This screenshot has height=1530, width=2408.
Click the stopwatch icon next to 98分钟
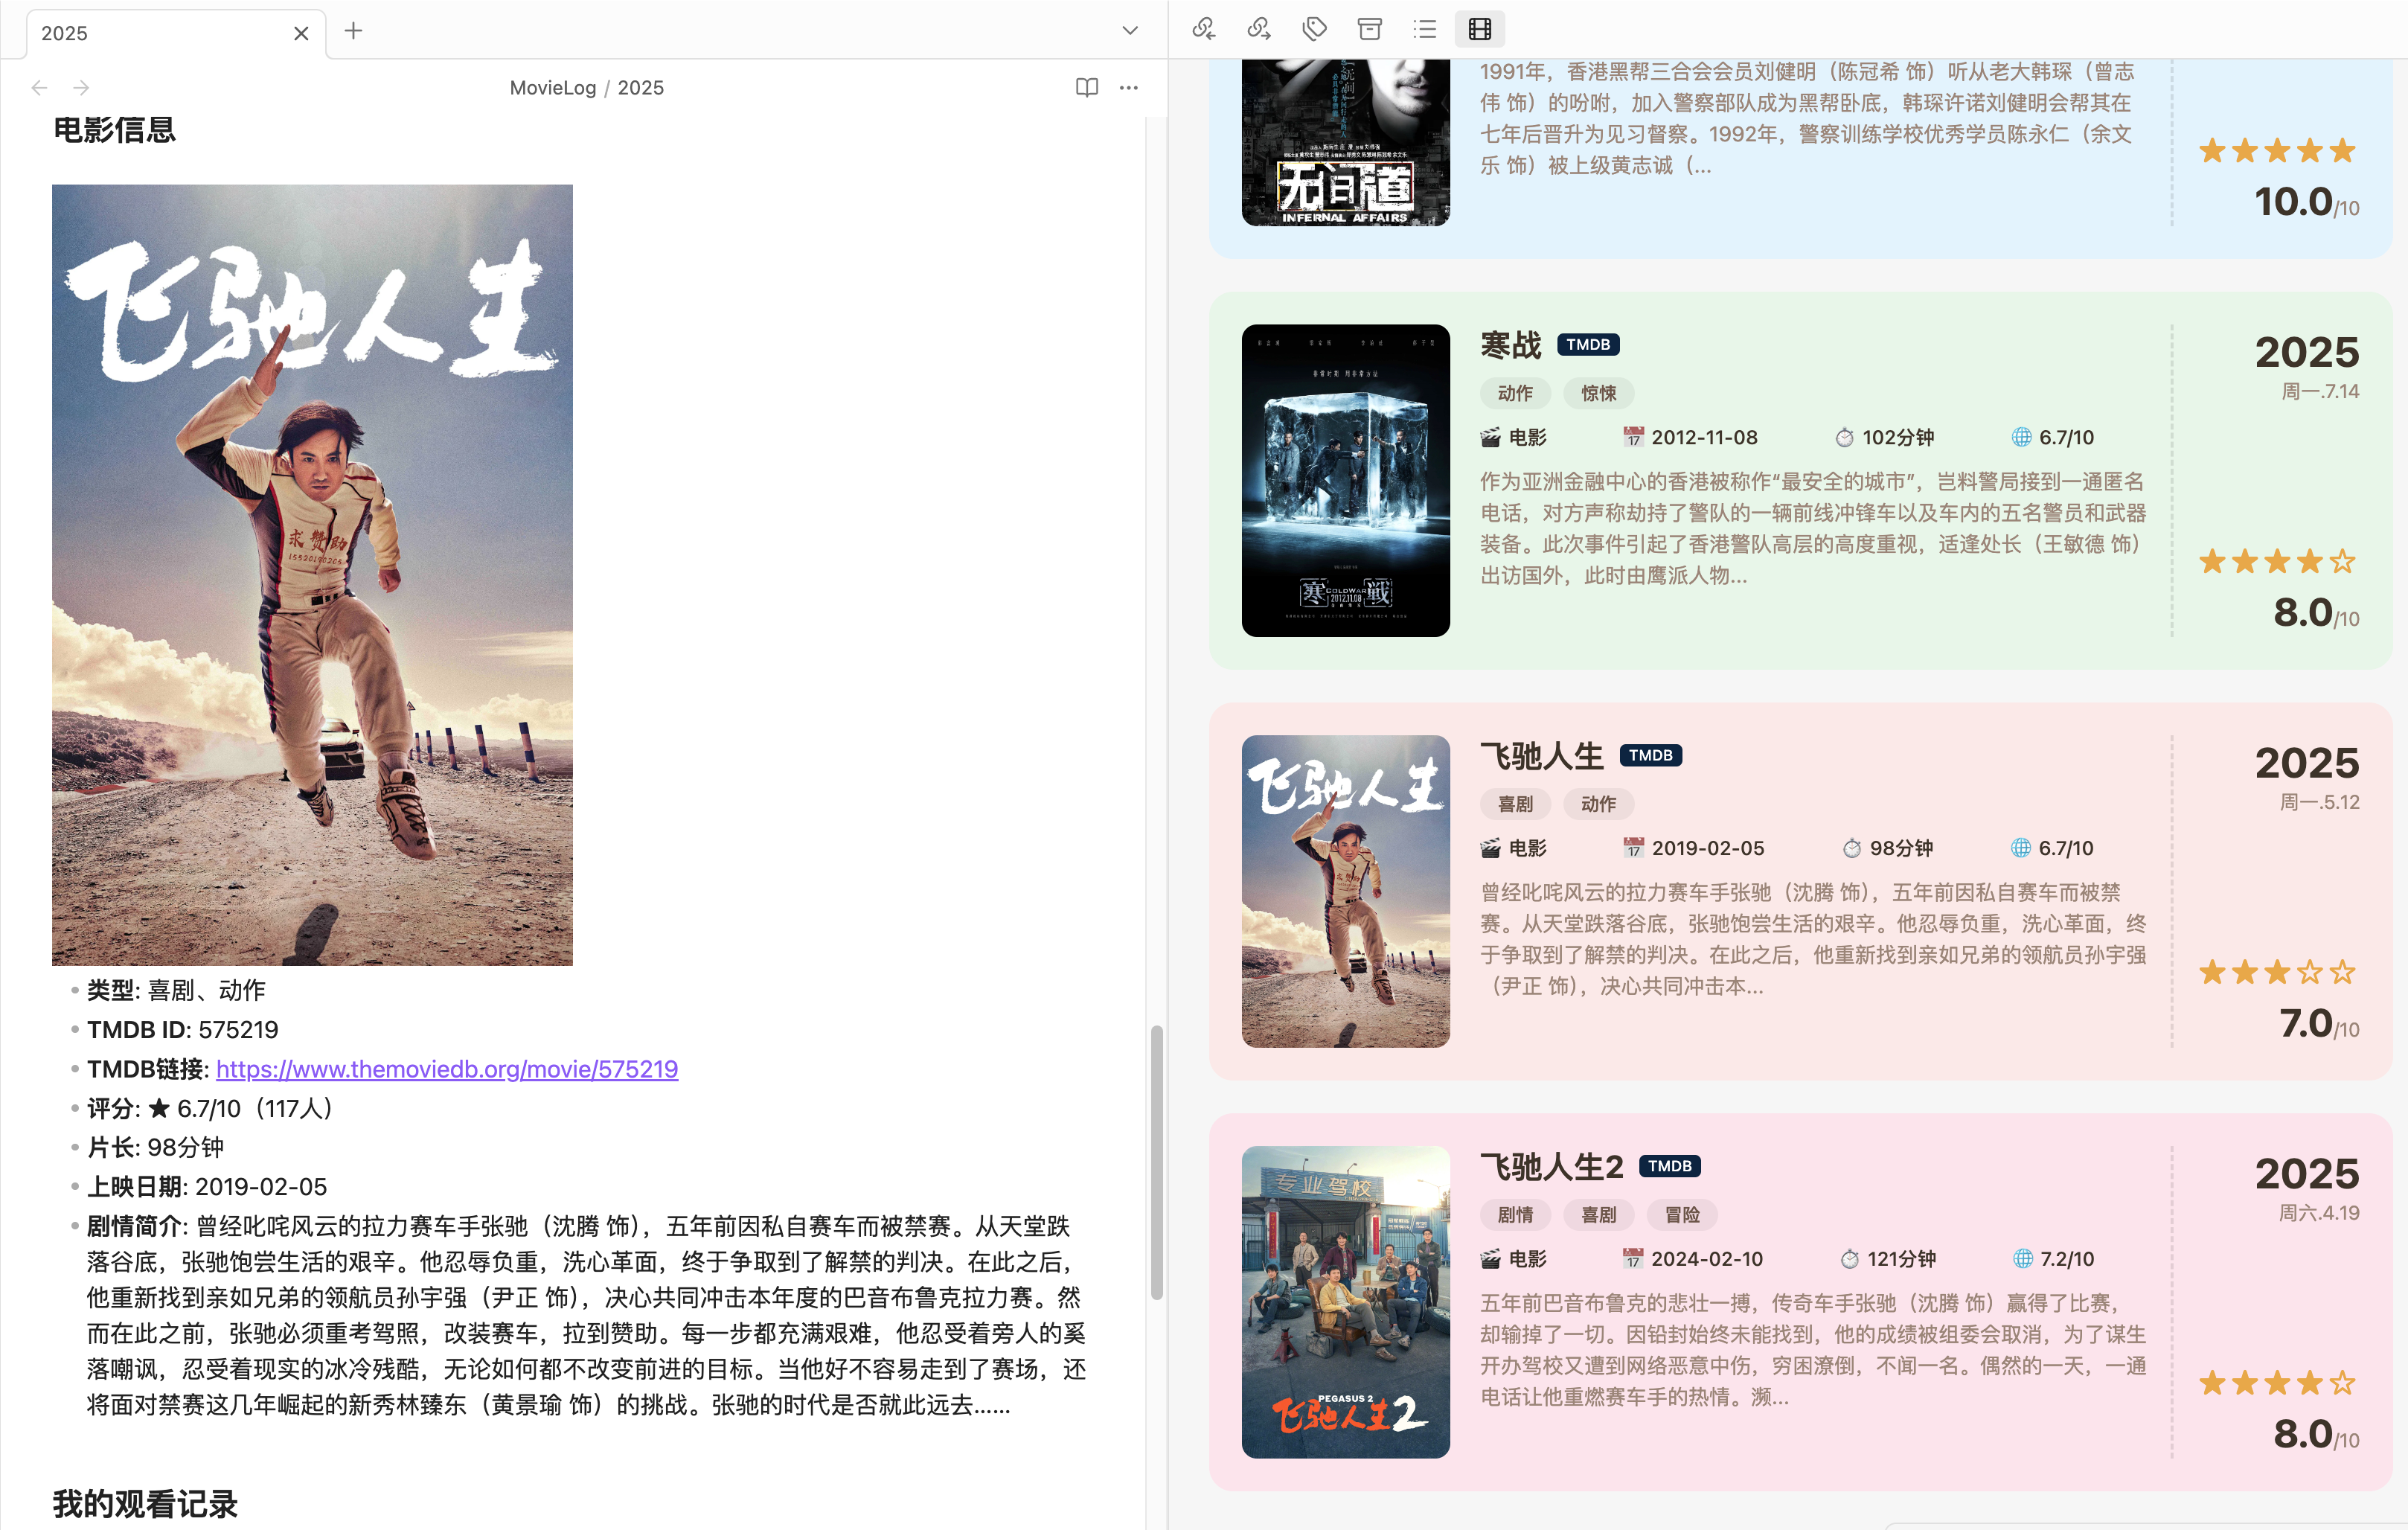(1851, 848)
